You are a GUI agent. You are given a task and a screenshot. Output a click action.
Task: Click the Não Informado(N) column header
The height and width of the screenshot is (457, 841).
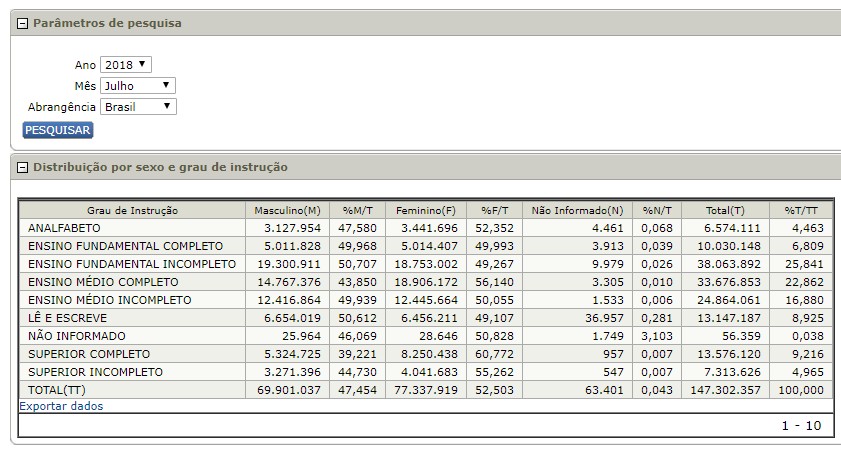(x=577, y=211)
